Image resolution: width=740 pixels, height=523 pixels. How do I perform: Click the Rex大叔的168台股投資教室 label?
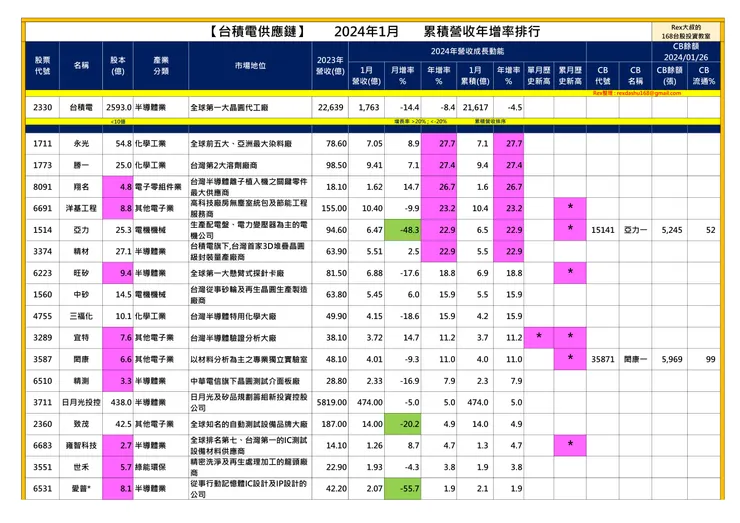(686, 32)
